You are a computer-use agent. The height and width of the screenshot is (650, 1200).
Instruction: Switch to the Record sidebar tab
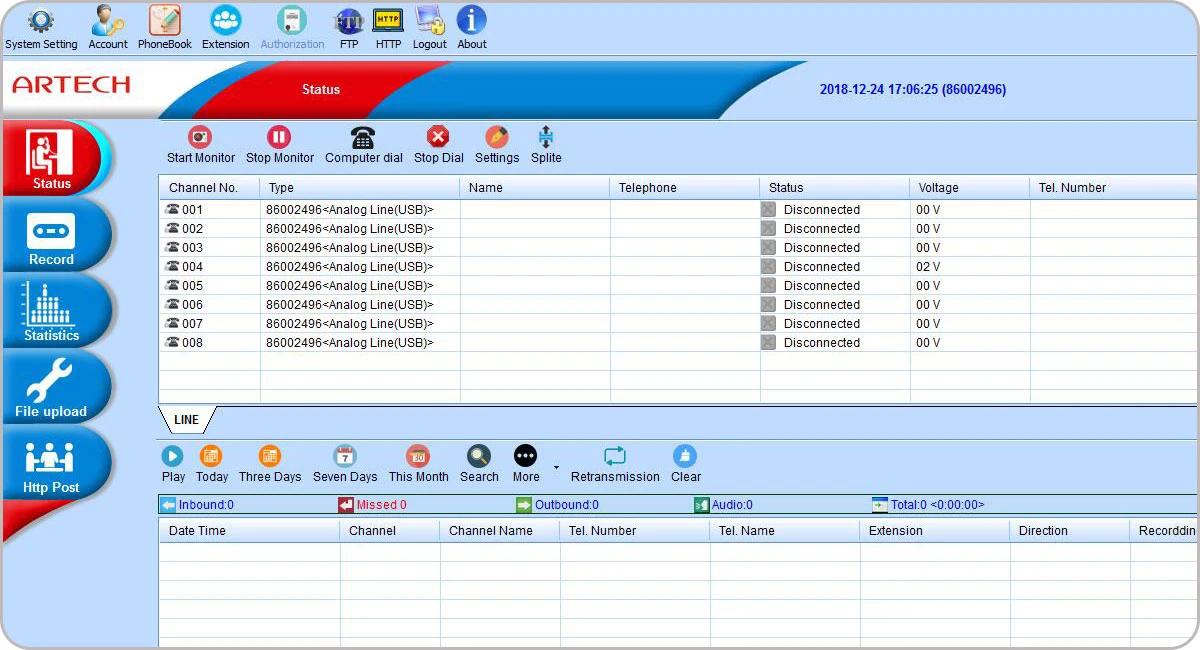pos(52,238)
